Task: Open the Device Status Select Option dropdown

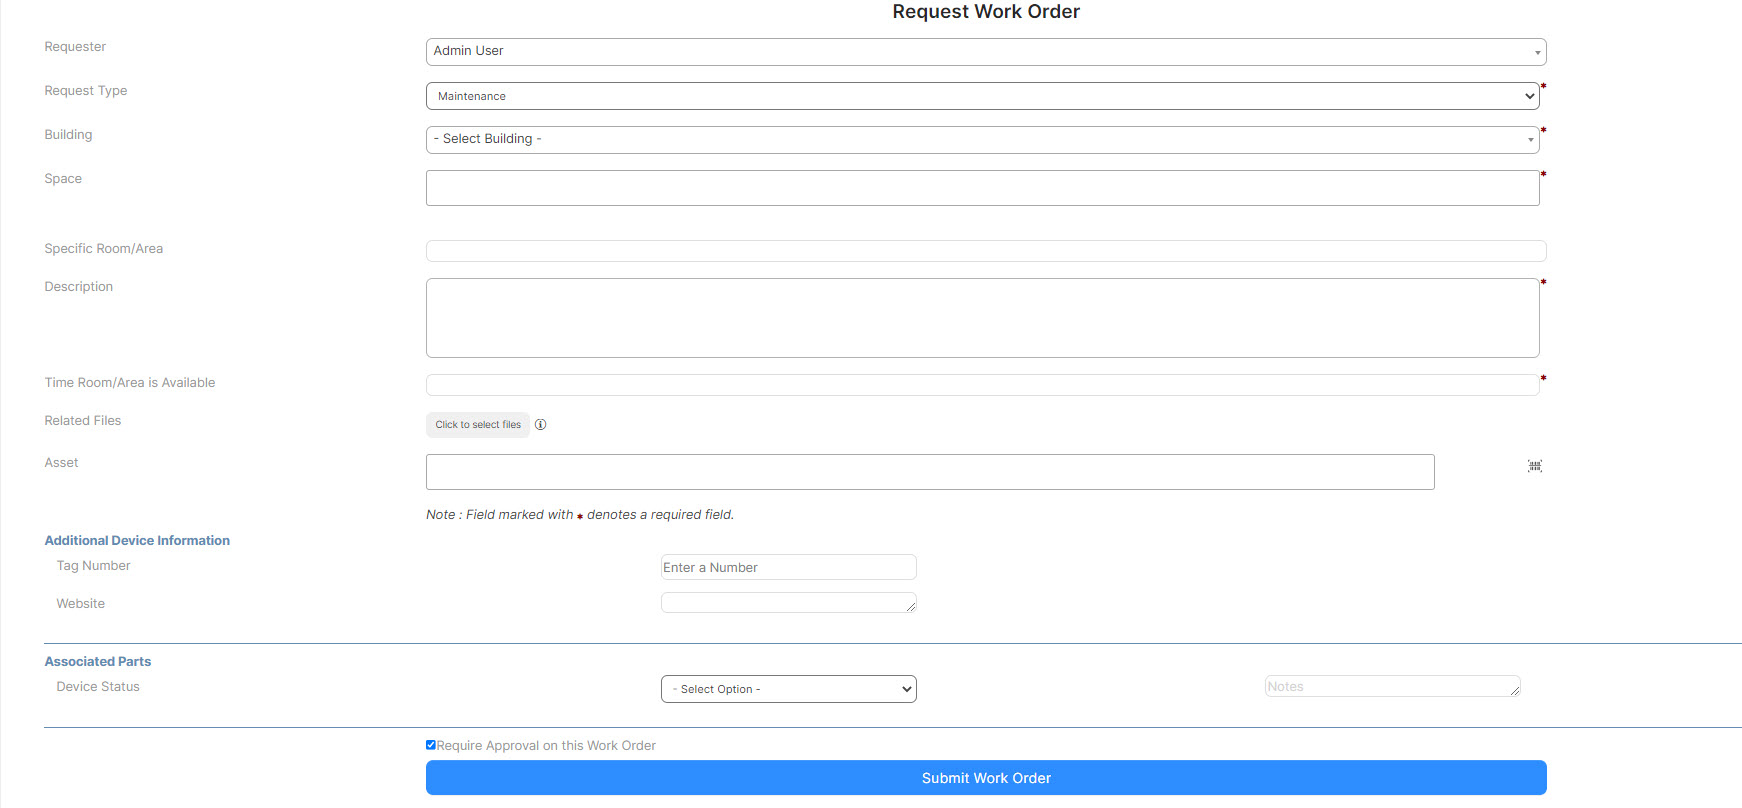Action: coord(789,689)
